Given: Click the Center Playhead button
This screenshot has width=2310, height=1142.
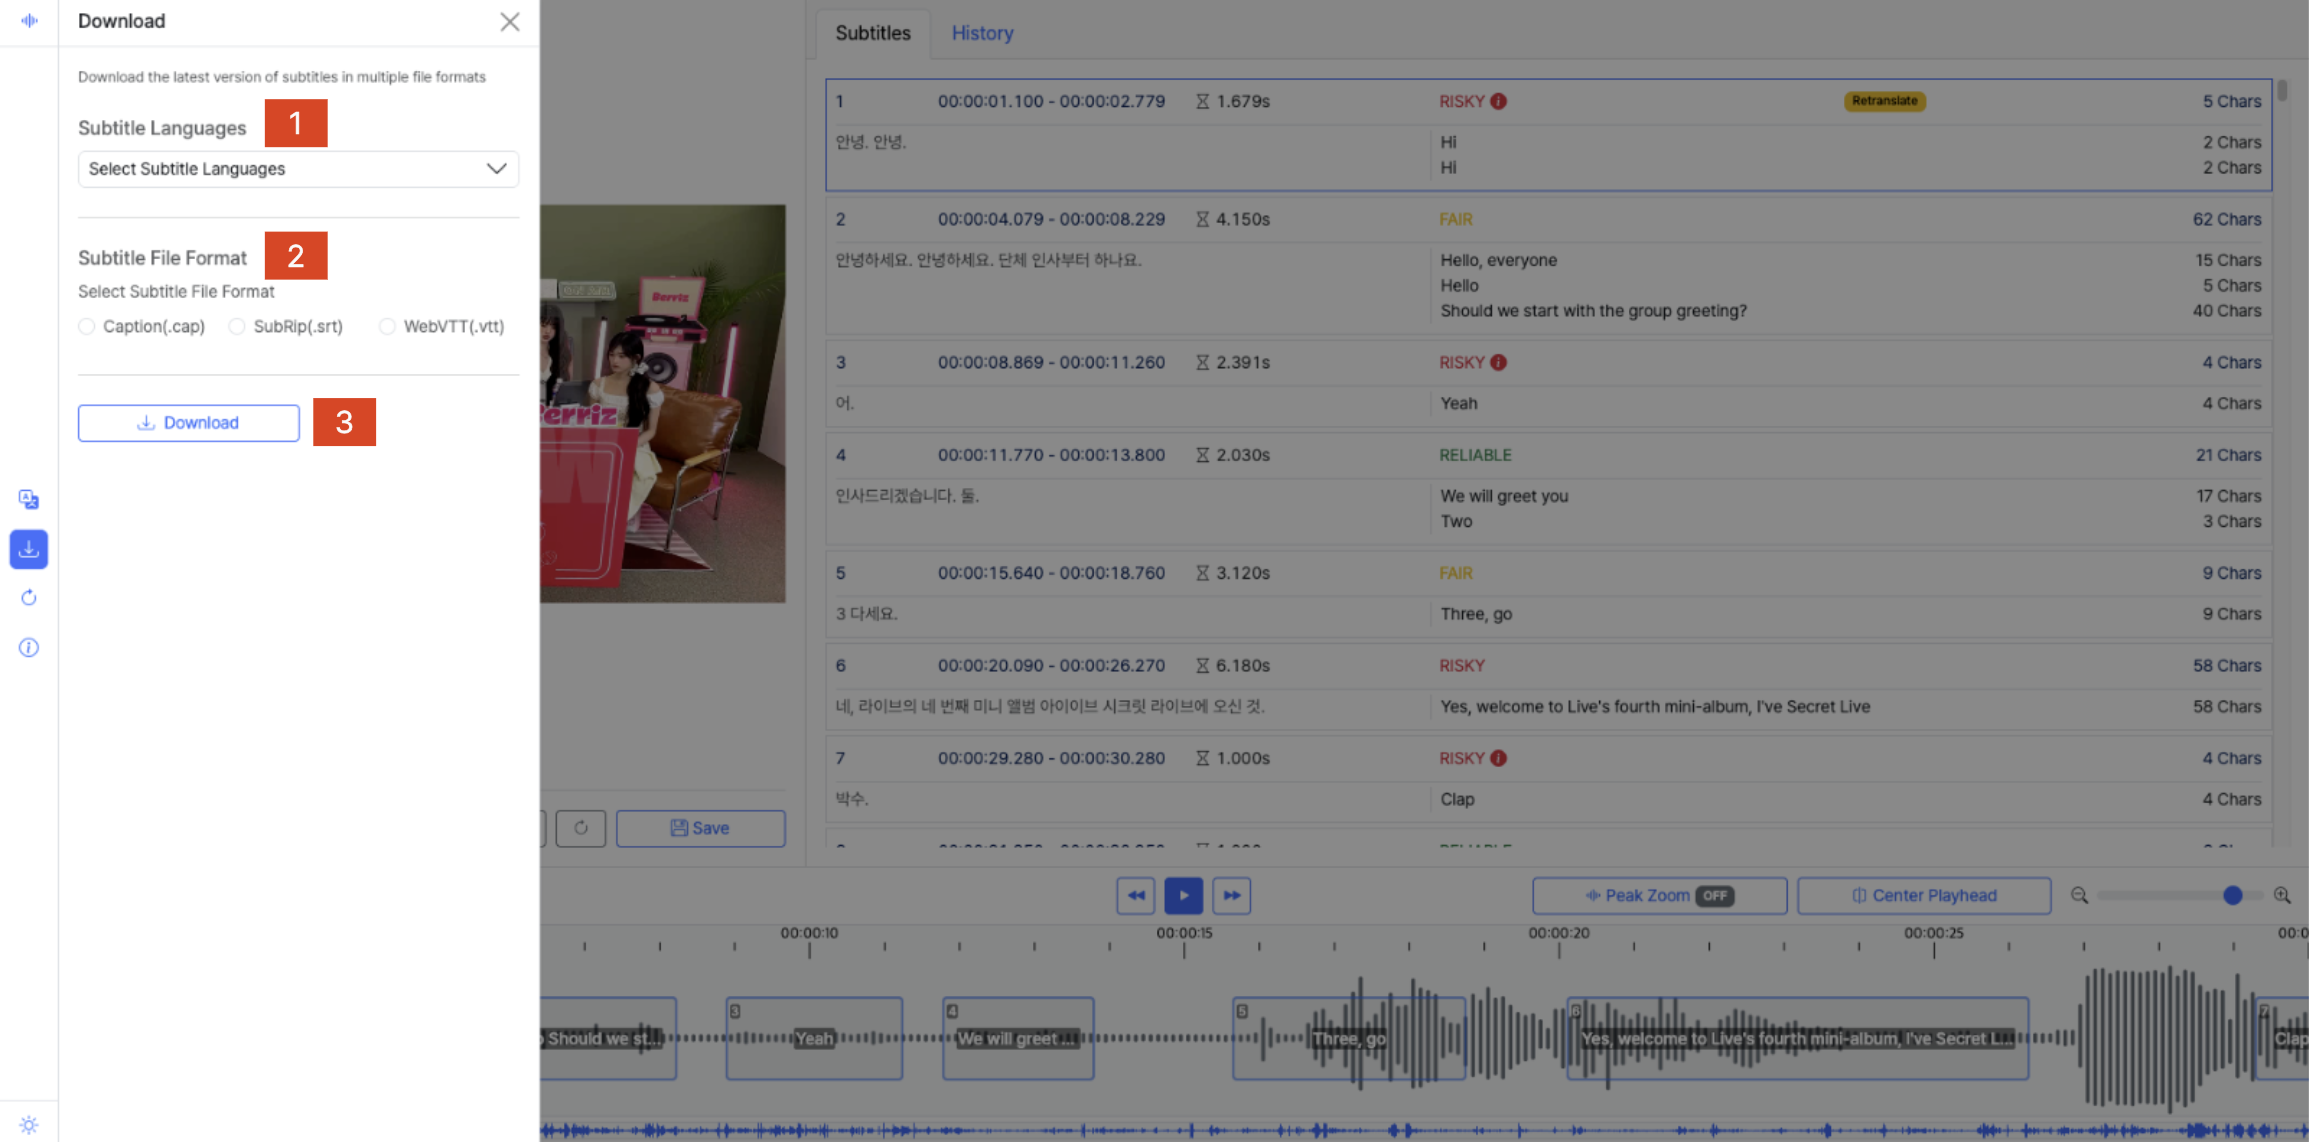Looking at the screenshot, I should pyautogui.click(x=1924, y=895).
